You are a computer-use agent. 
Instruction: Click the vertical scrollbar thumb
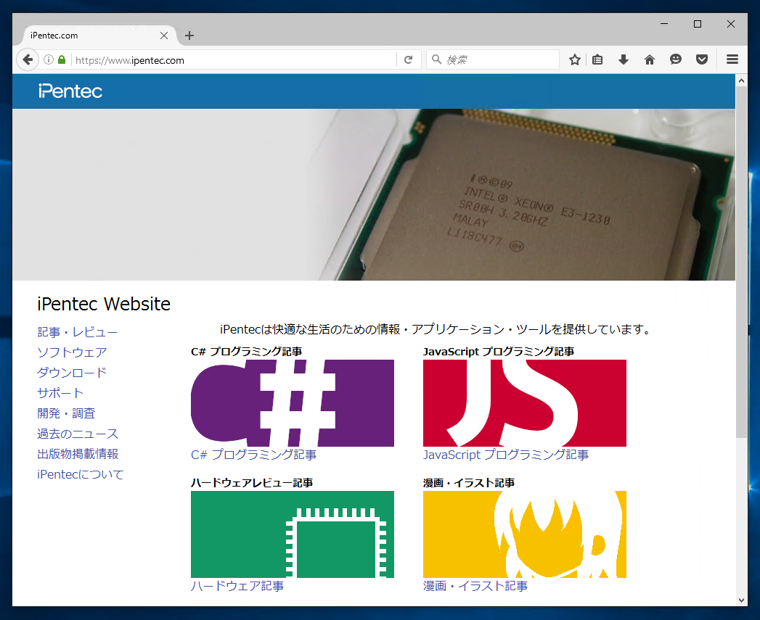pos(741,262)
